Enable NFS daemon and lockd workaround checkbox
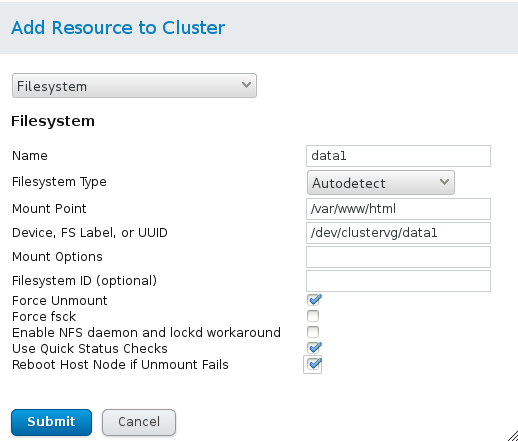 [x=313, y=332]
